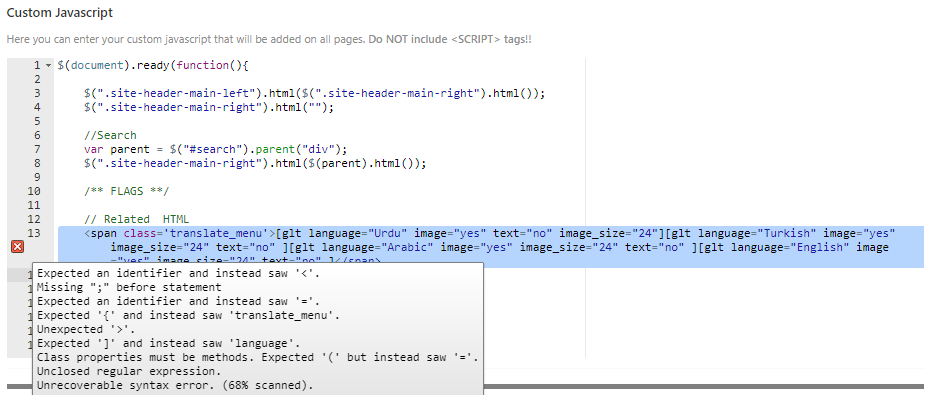This screenshot has height=395, width=937.
Task: Click the Do NOT include SCRIPT tags notice
Action: pyautogui.click(x=450, y=39)
